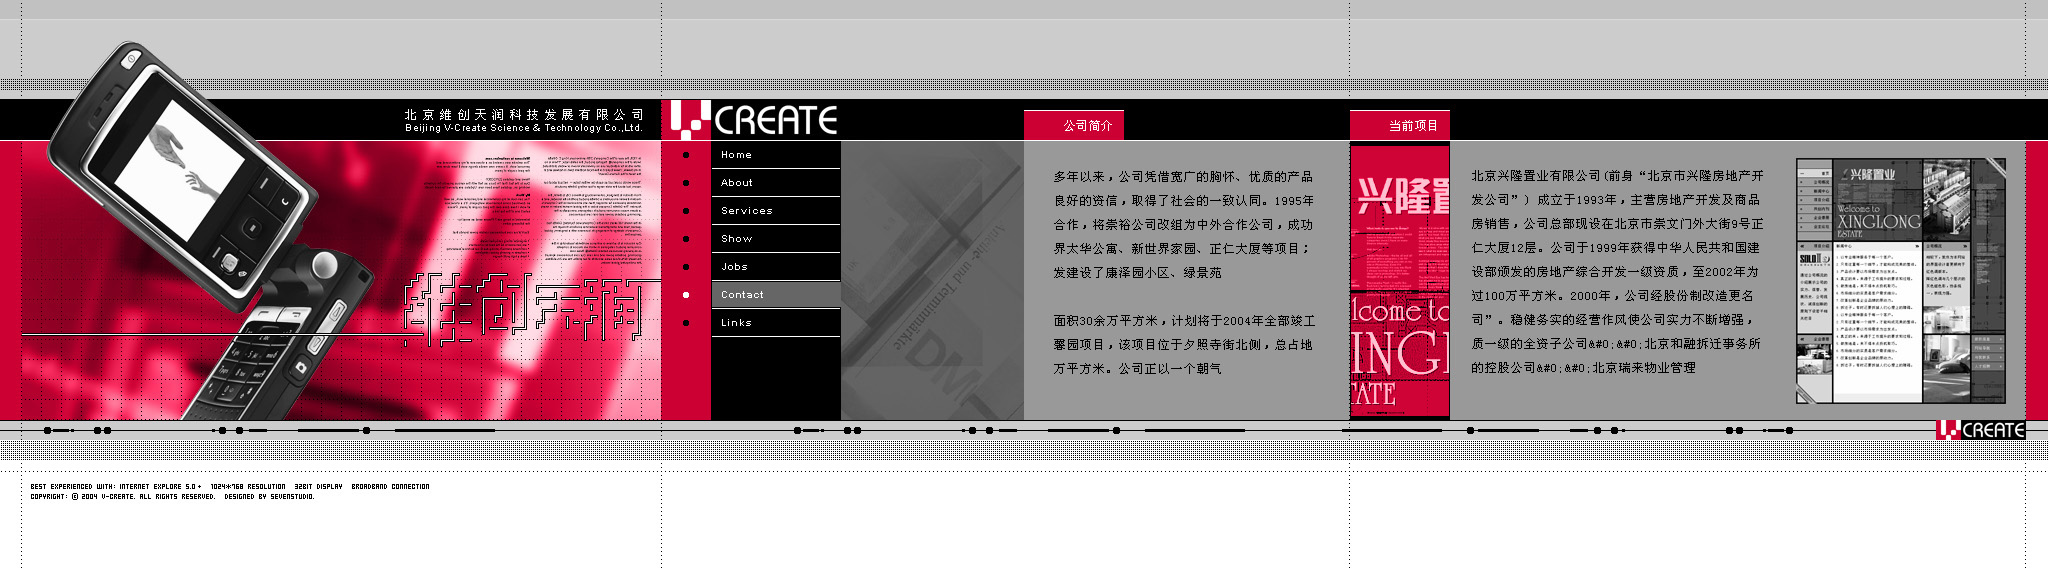This screenshot has height=580, width=2048.
Task: Click the 北京维创天润科技发展有限公司 company name
Action: (x=524, y=115)
